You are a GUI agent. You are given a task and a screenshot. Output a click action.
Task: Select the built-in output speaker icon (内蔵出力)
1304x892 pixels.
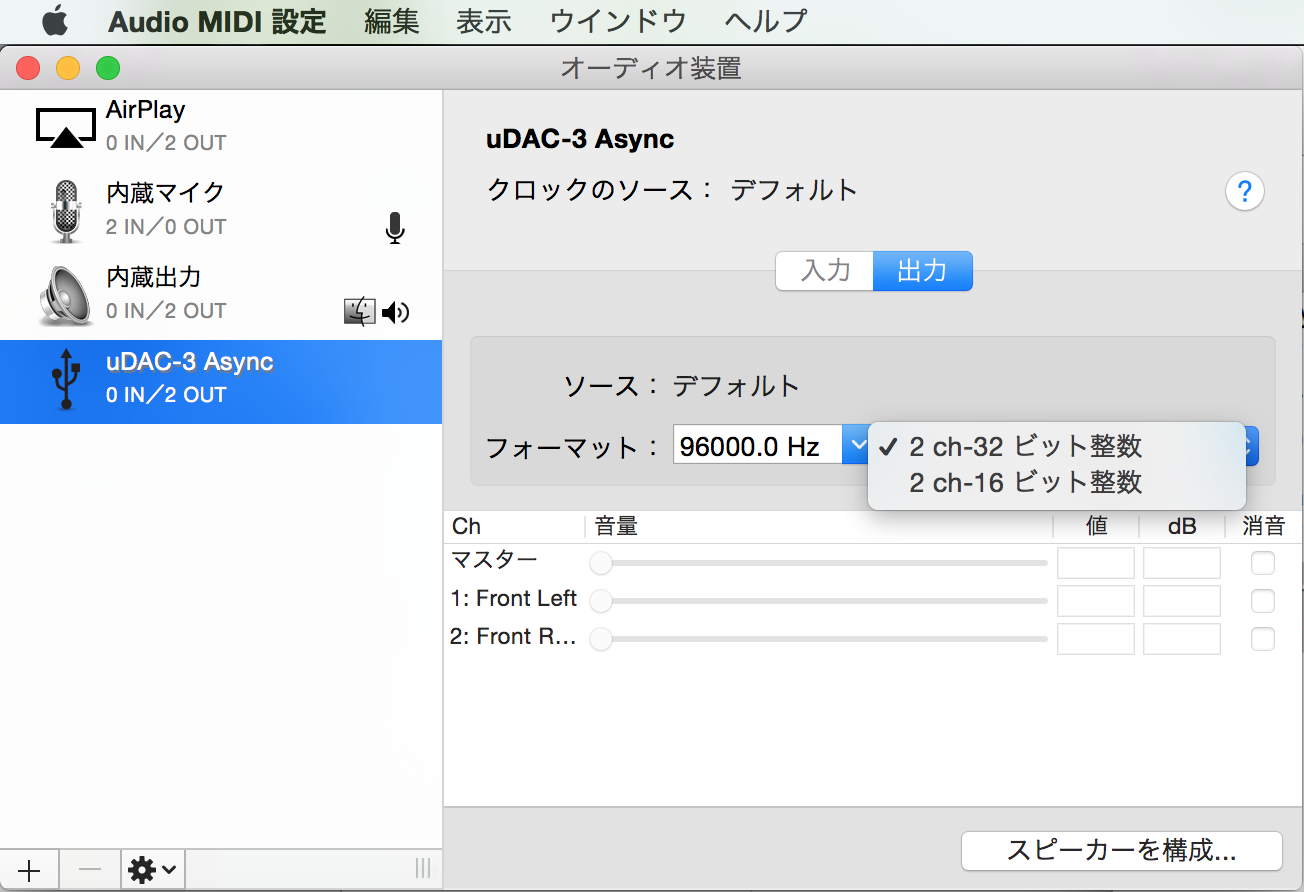66,295
